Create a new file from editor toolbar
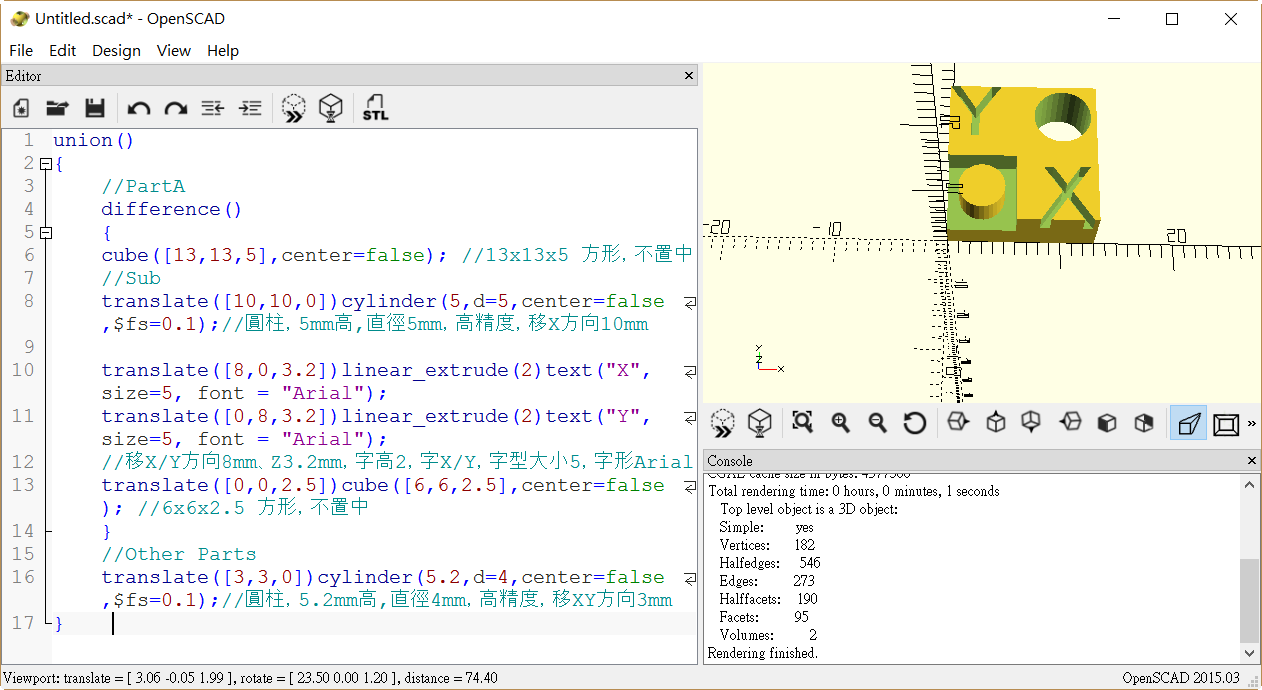The height and width of the screenshot is (690, 1262). (x=20, y=108)
